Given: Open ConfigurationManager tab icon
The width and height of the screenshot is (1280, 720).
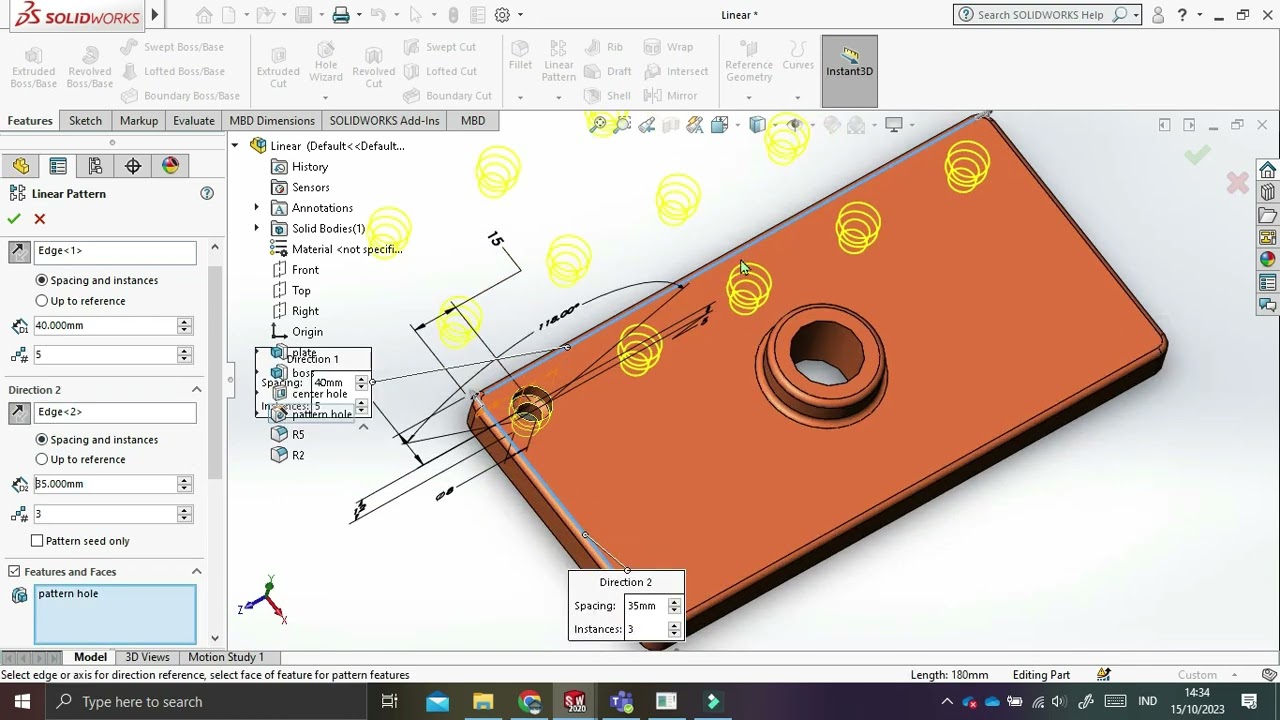Looking at the screenshot, I should click(x=95, y=166).
